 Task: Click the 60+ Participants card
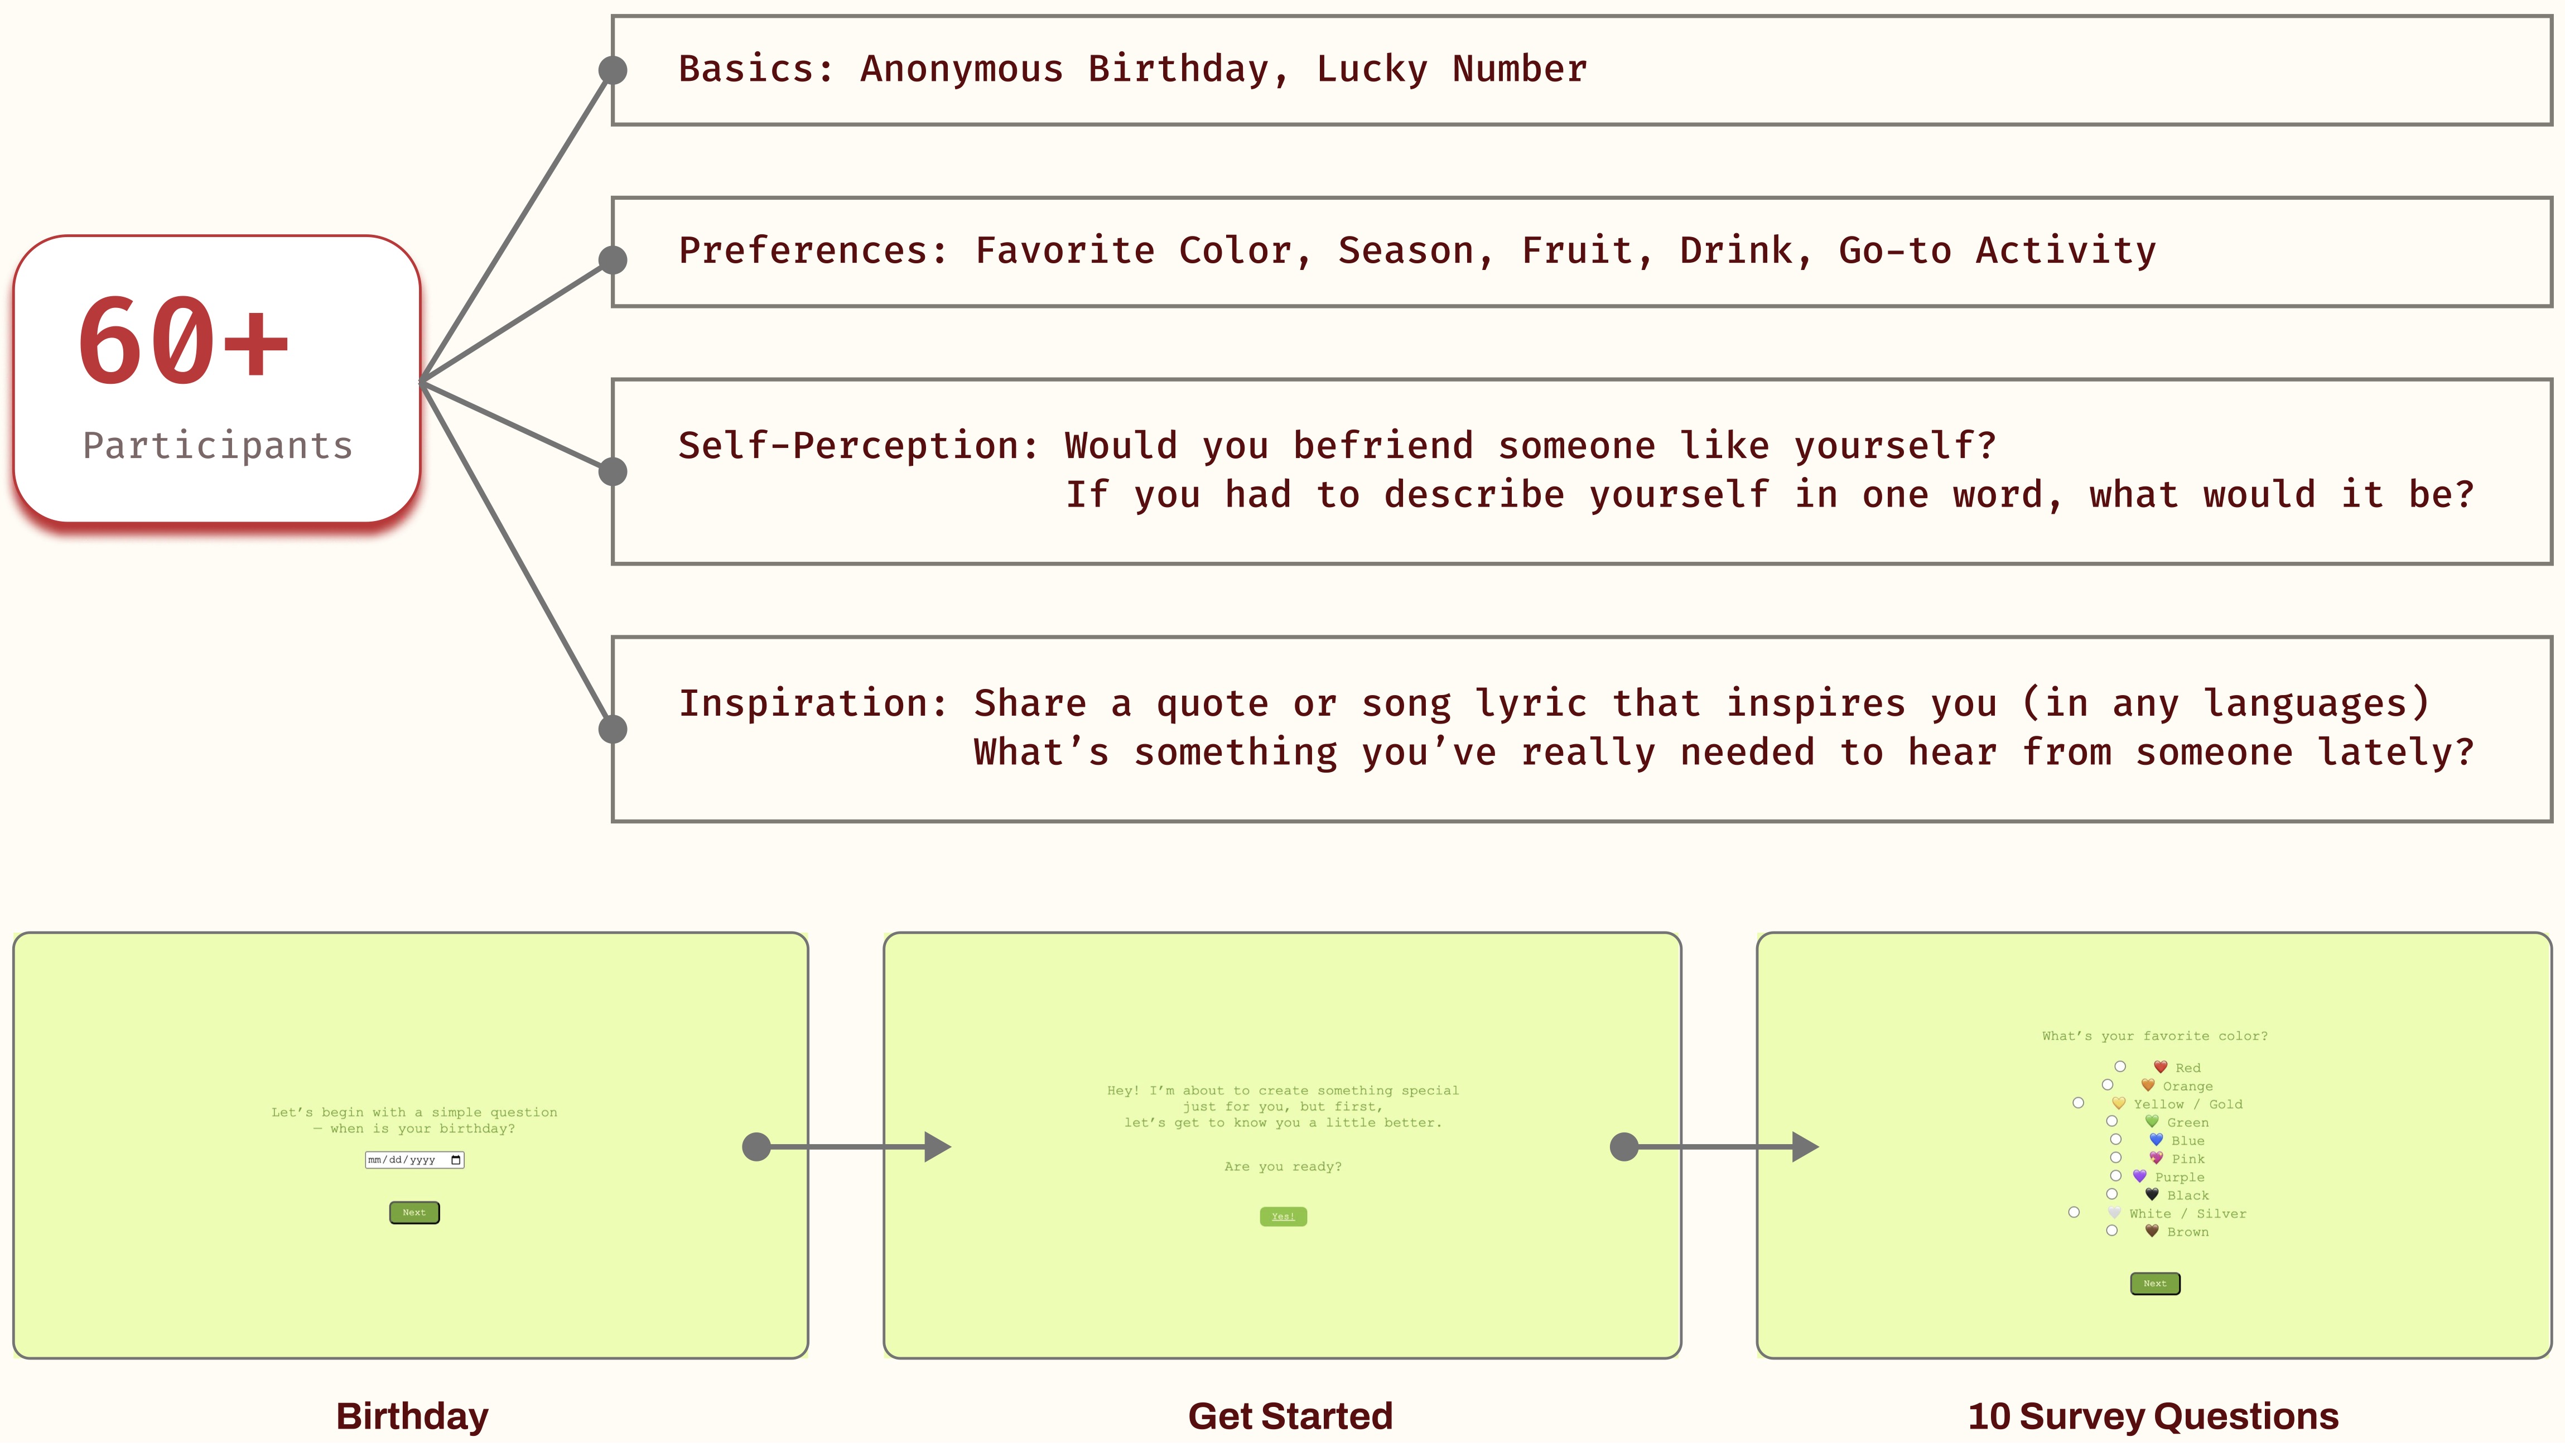coord(217,379)
